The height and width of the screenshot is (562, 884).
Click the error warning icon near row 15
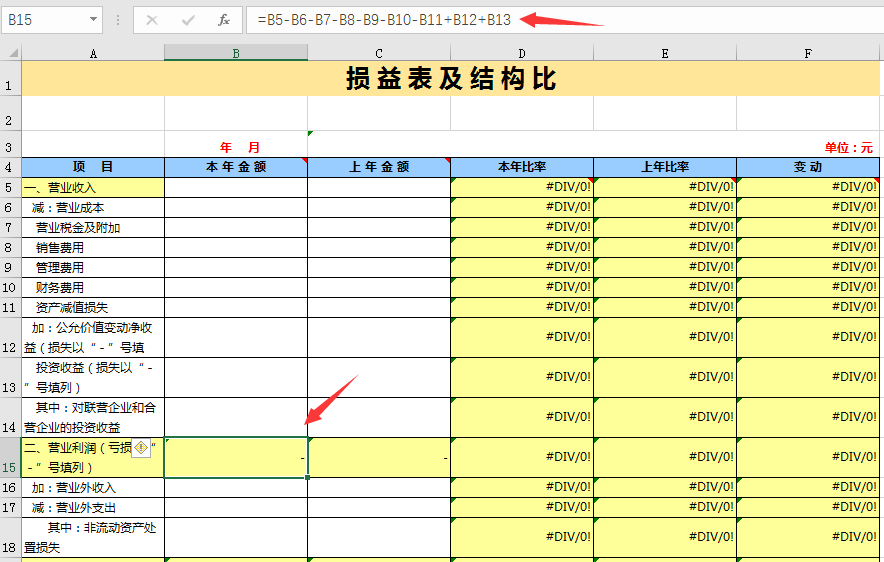(x=141, y=448)
